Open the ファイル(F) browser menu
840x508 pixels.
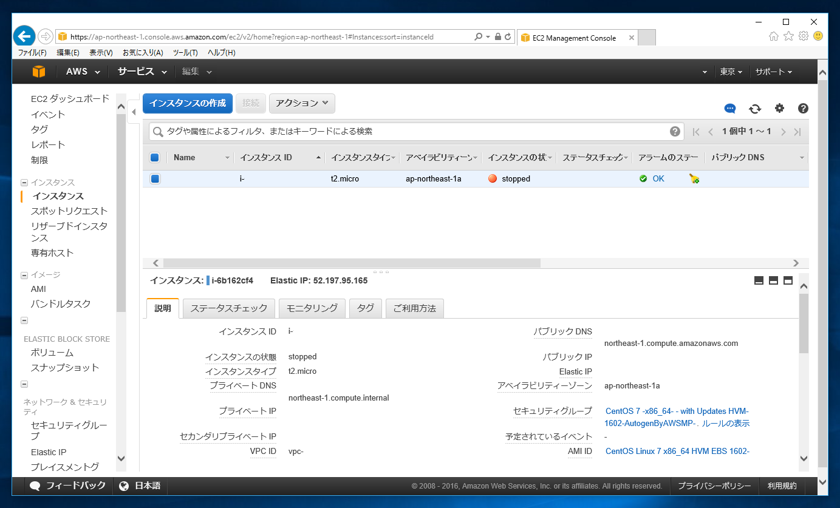(x=32, y=53)
